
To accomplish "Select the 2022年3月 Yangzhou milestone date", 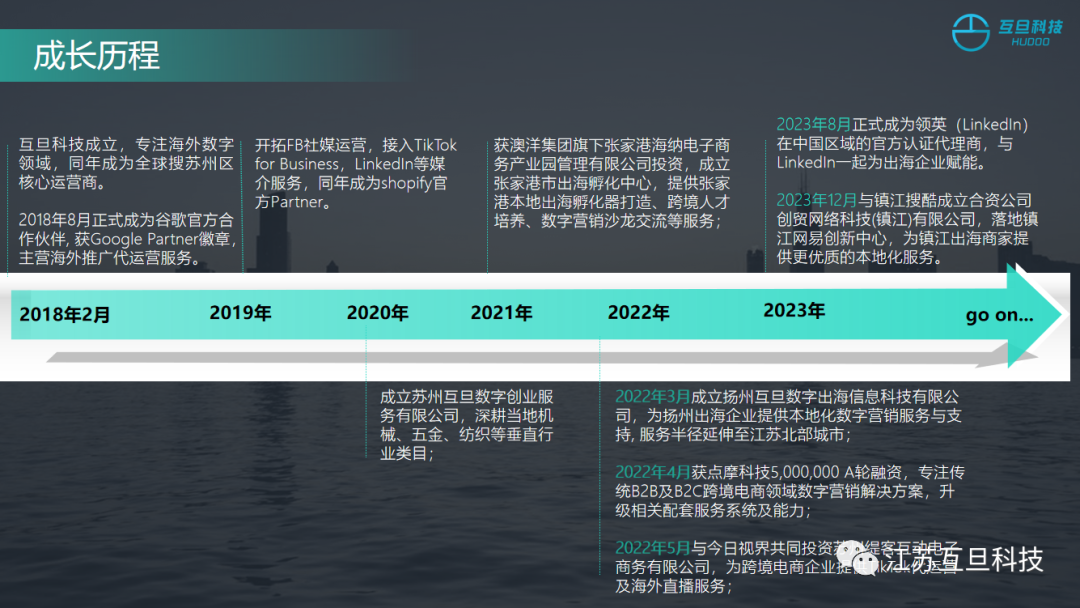I will click(652, 396).
